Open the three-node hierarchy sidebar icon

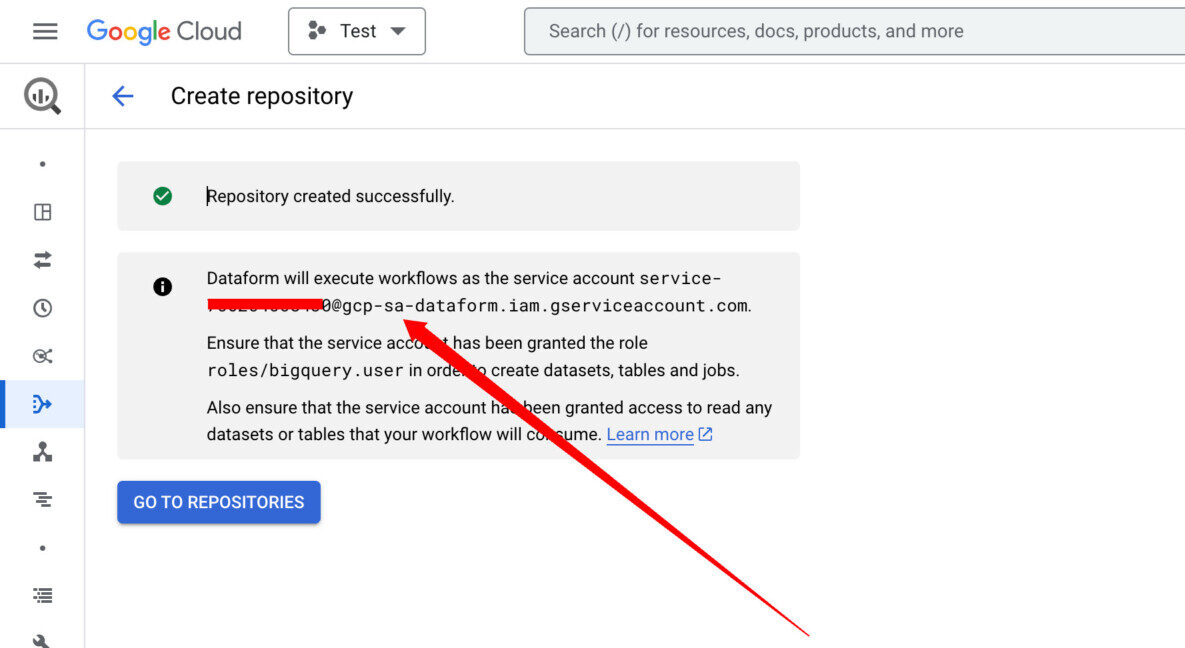click(x=42, y=452)
